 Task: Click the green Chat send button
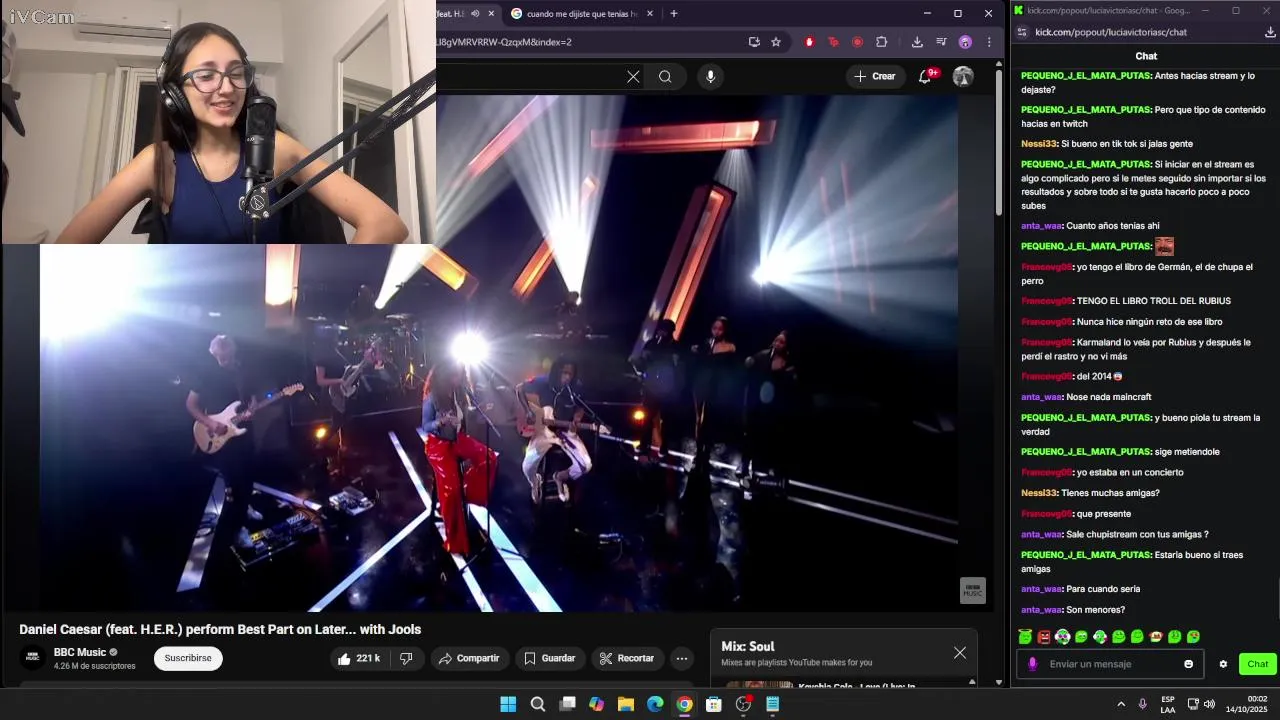(1258, 664)
